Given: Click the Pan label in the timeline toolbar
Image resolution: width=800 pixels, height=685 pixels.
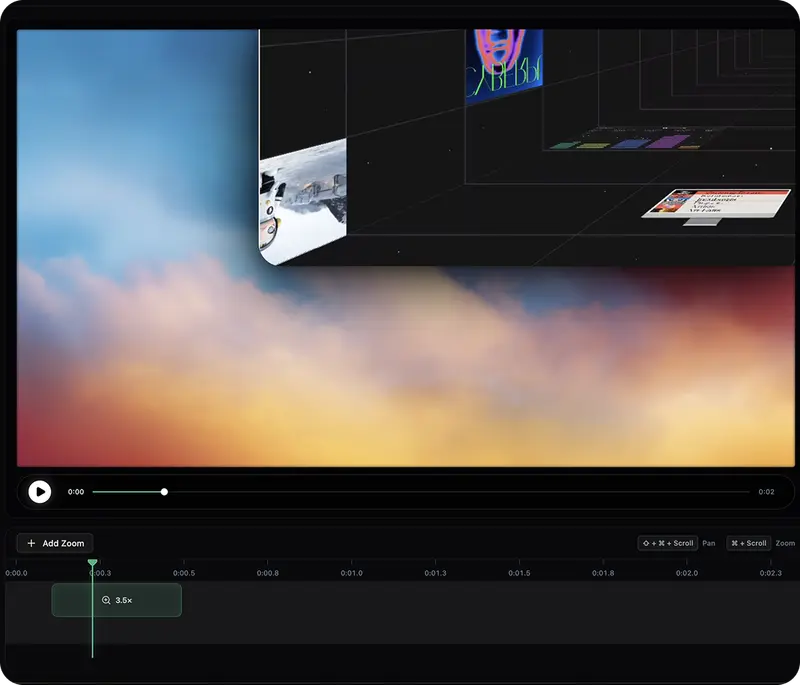Looking at the screenshot, I should coord(708,543).
